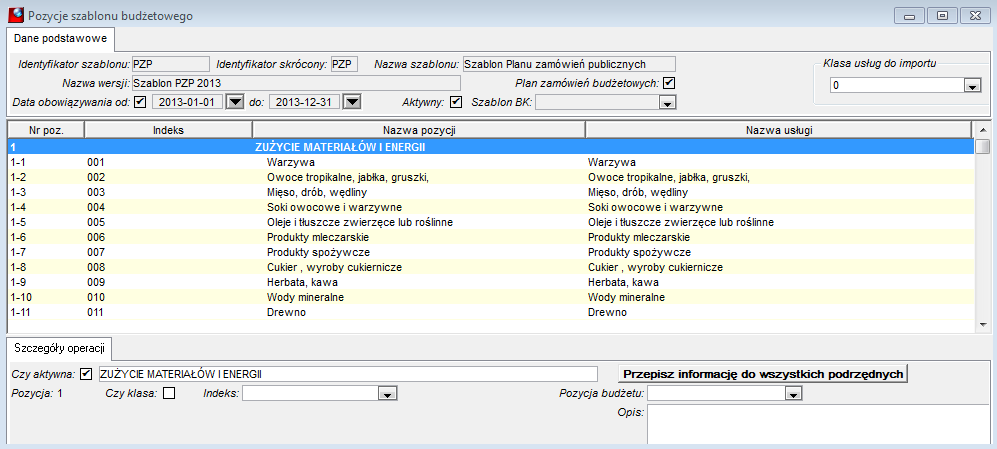The width and height of the screenshot is (997, 449).
Task: Open the start date 2013-01-01 dropdown arrow
Action: pyautogui.click(x=235, y=102)
